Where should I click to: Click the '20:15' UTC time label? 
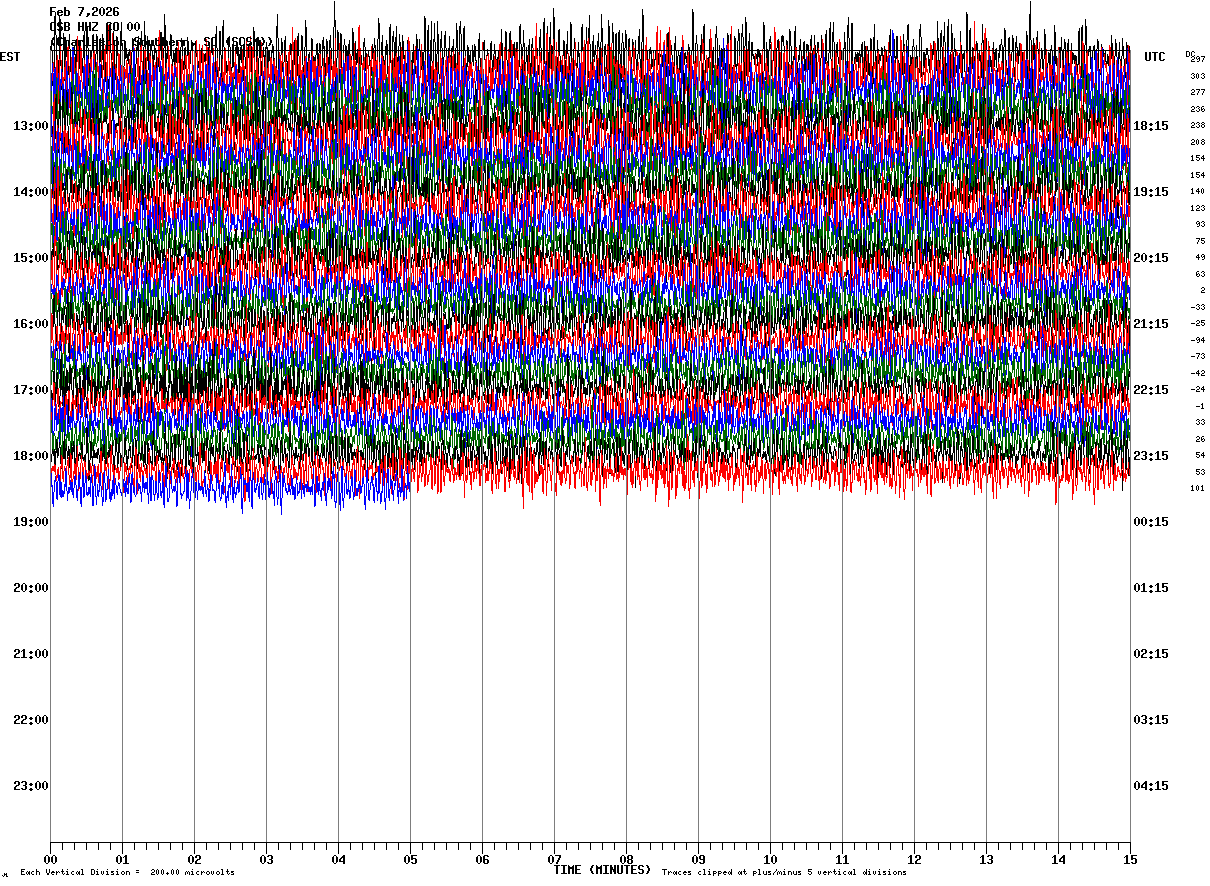tap(1151, 258)
